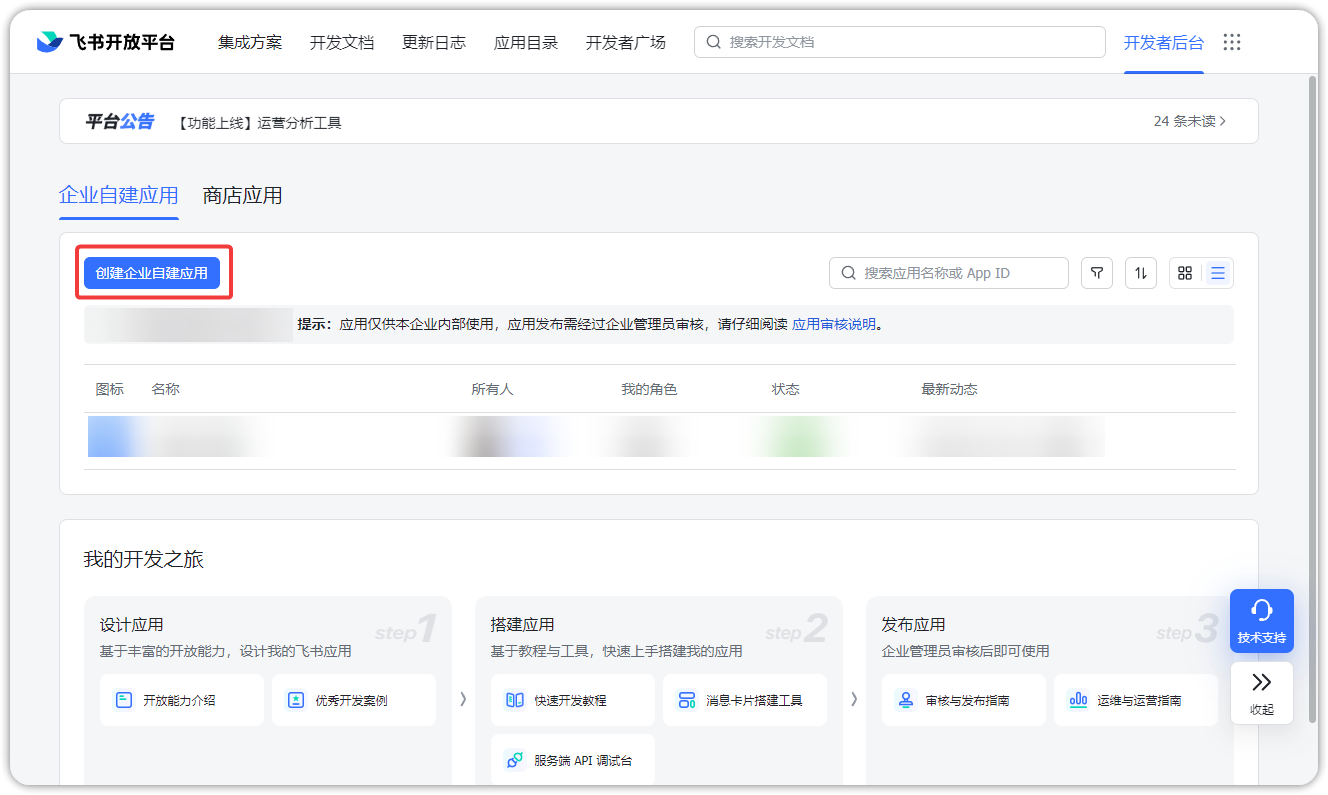The image size is (1328, 795).
Task: Switch to list view
Action: point(1218,273)
